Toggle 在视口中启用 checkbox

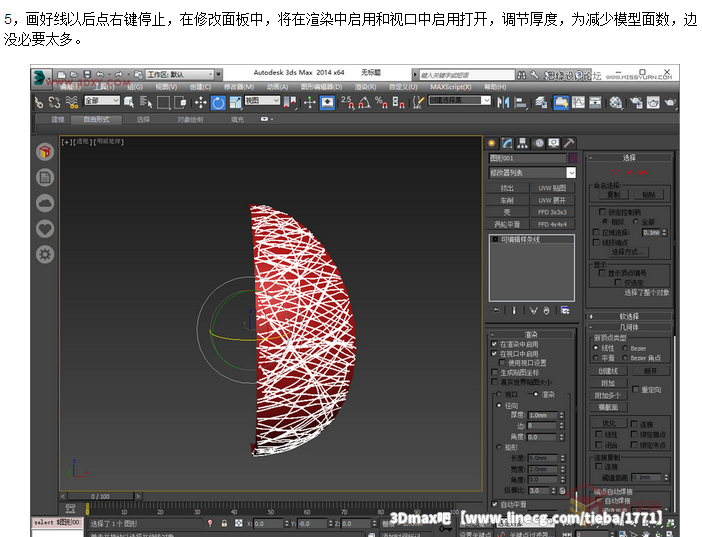coord(494,354)
